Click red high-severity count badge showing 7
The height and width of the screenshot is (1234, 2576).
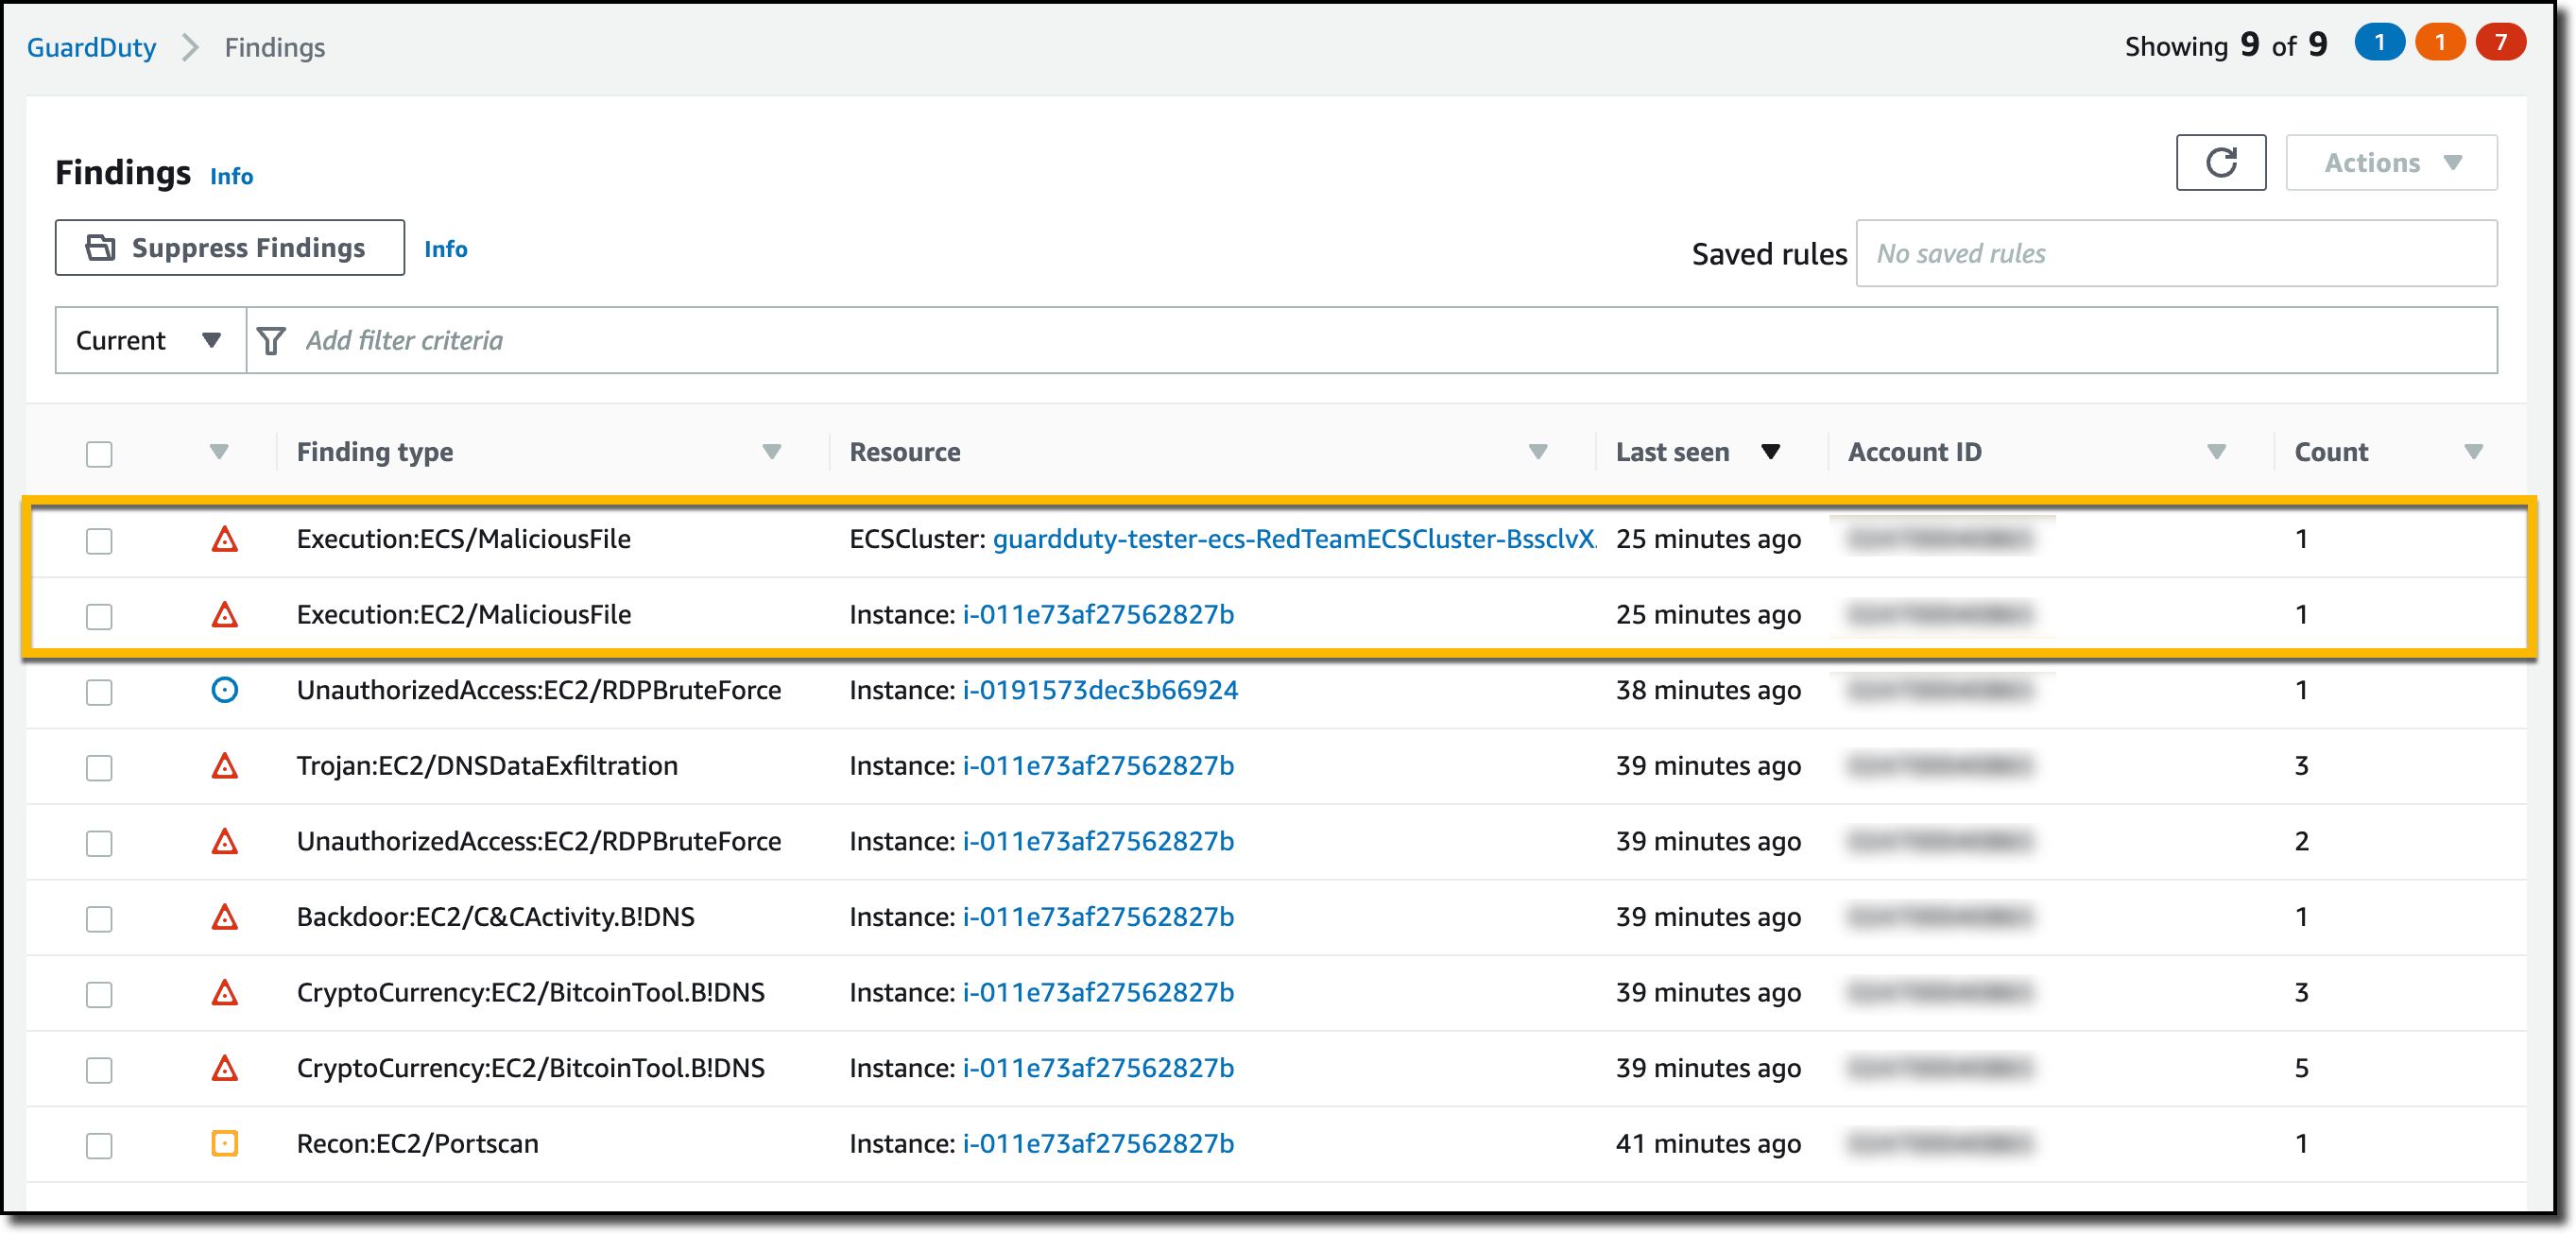tap(2500, 43)
